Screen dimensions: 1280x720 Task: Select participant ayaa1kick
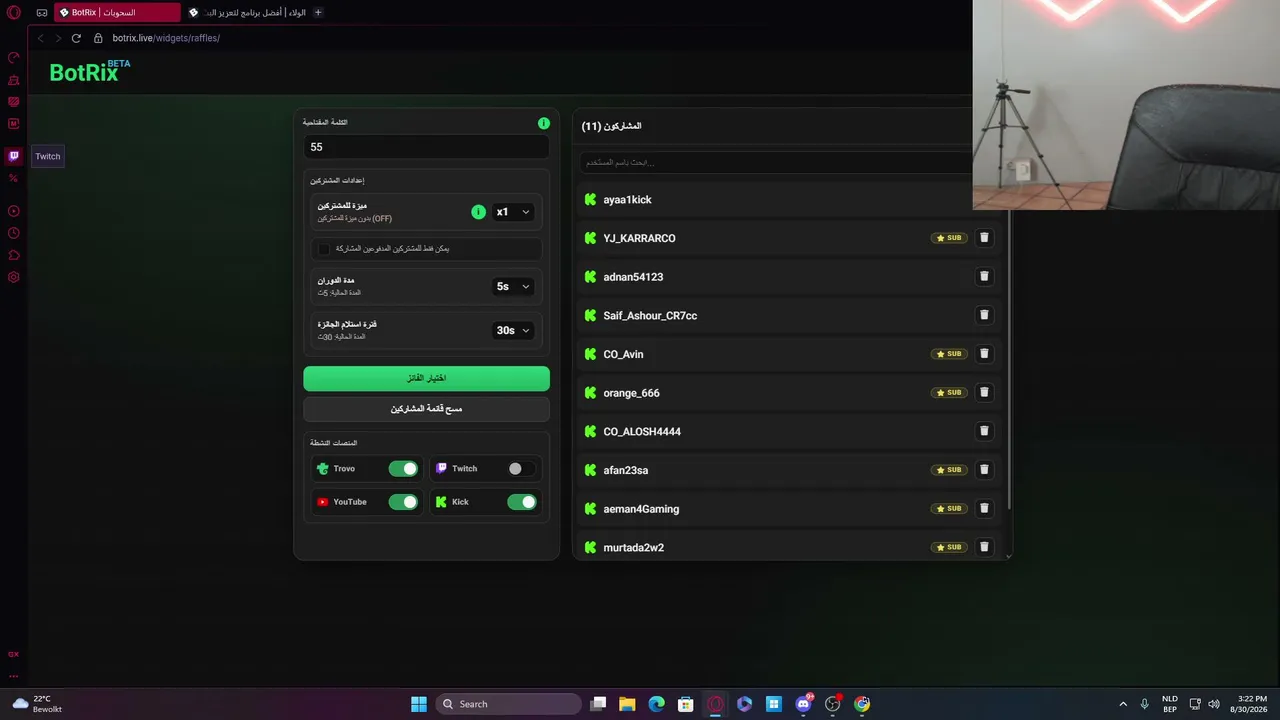pos(627,200)
